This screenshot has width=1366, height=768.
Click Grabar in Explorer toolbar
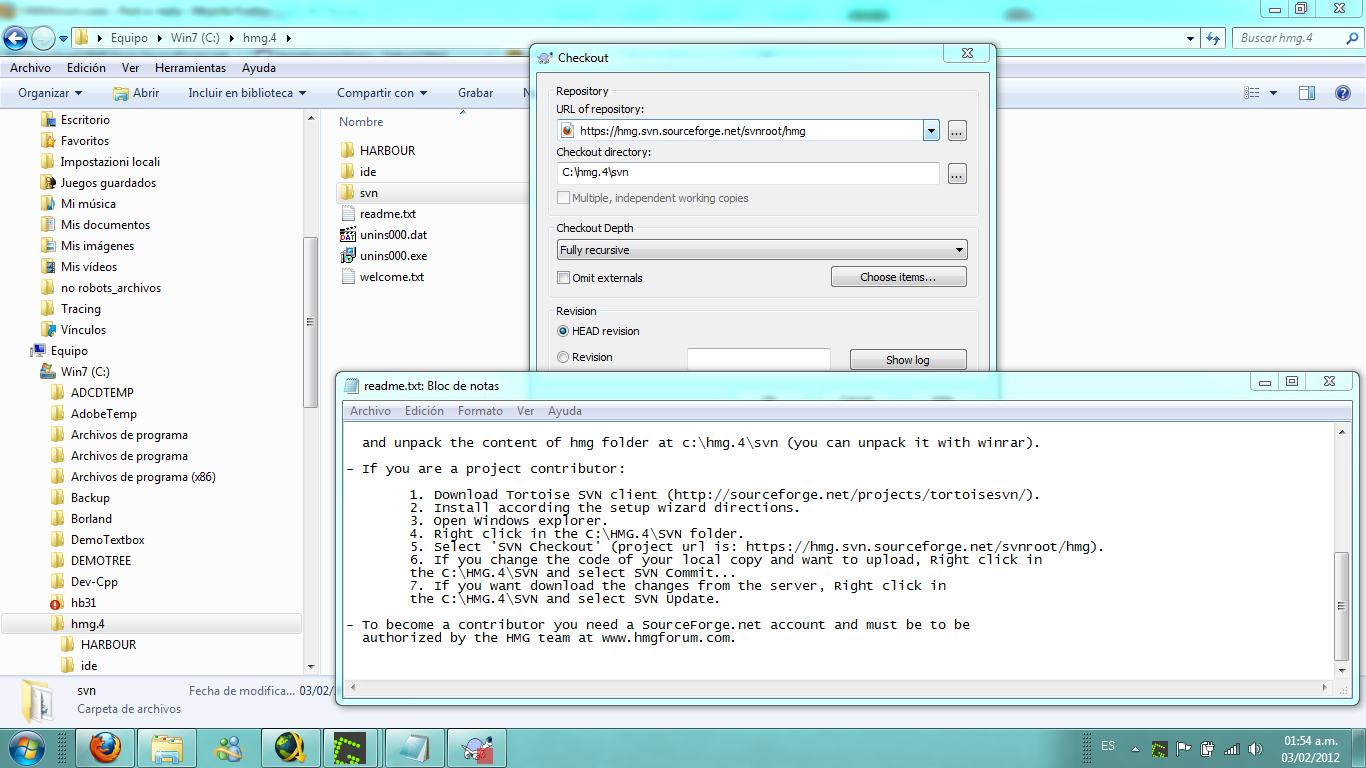[476, 93]
